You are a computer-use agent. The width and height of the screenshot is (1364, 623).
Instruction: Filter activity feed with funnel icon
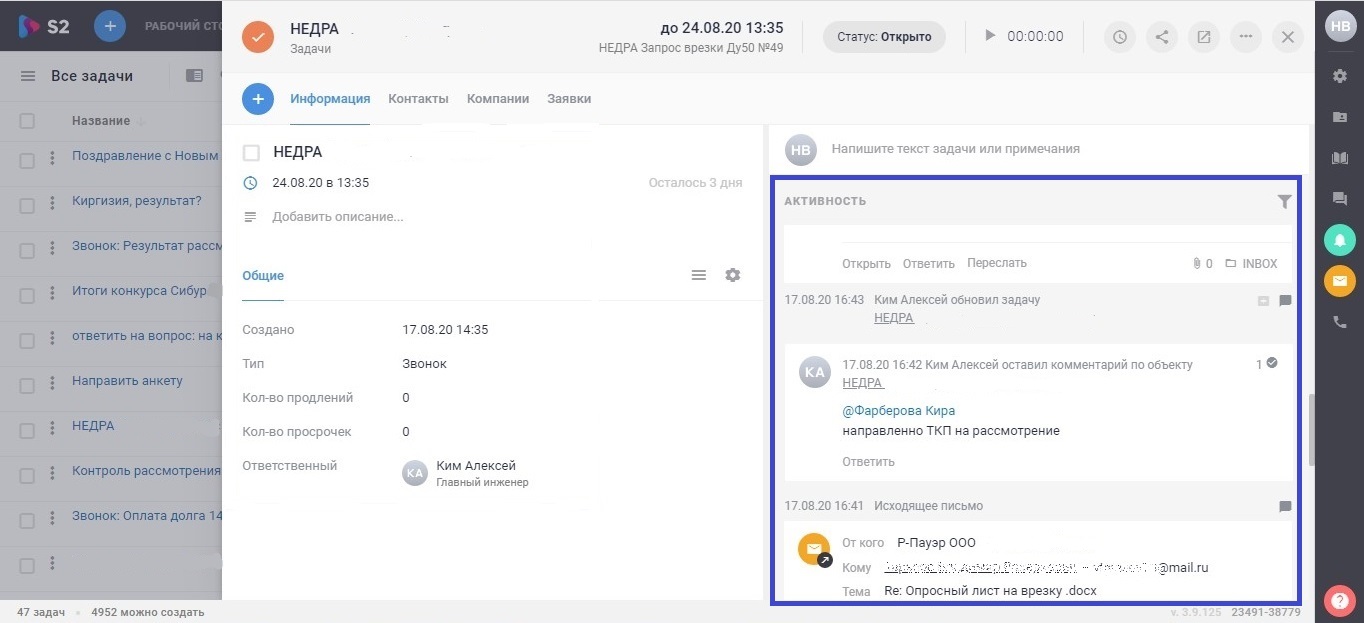tap(1284, 201)
